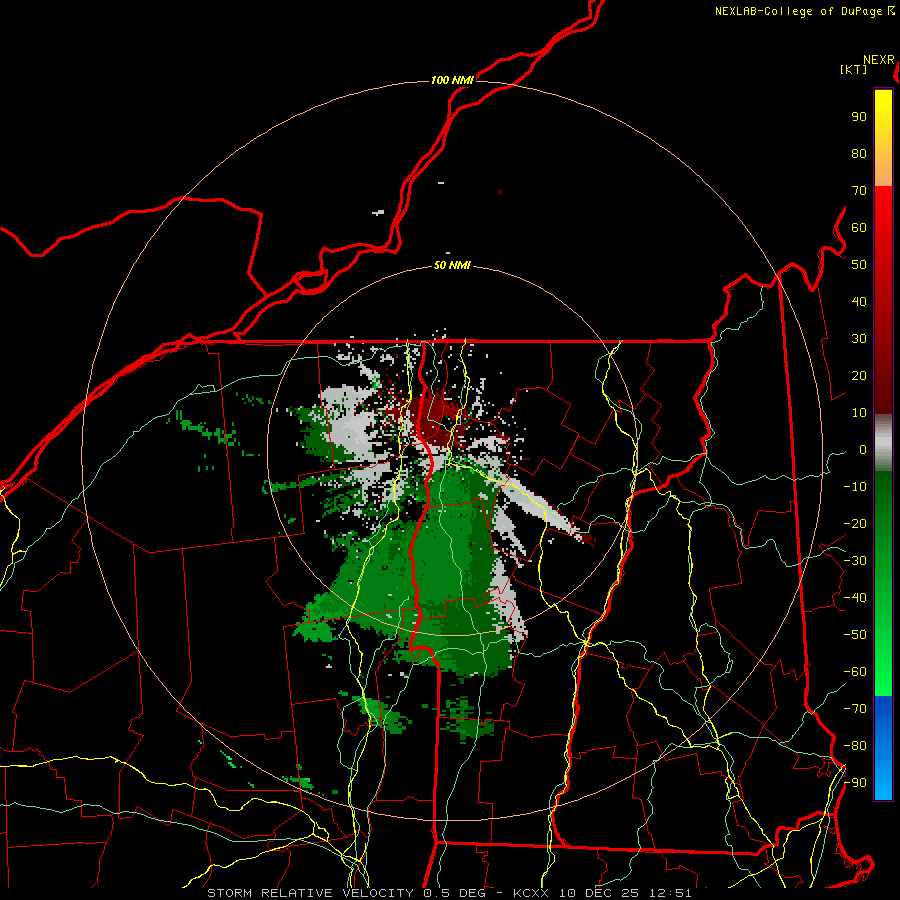This screenshot has width=900, height=900.
Task: Select the 70 value on velocity scale
Action: tap(859, 191)
